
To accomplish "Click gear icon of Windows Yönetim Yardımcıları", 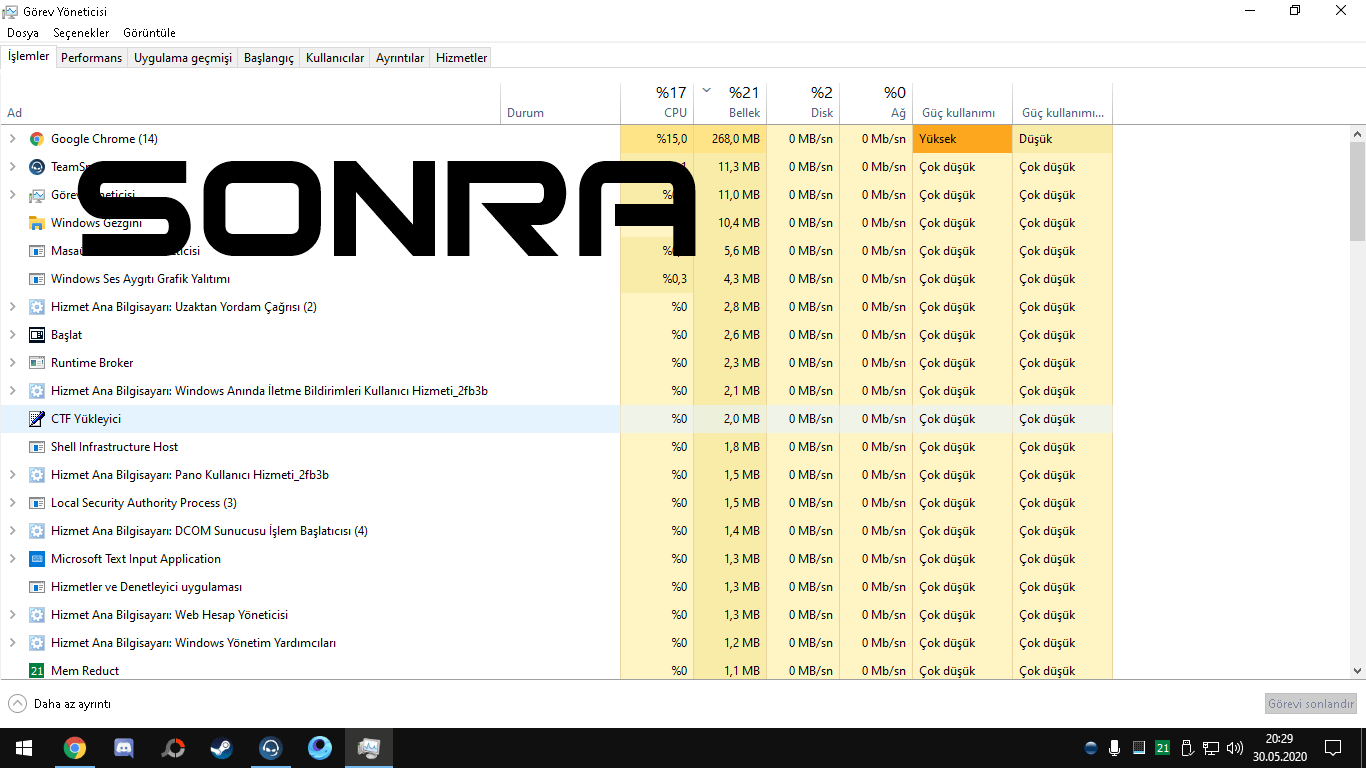I will click(x=37, y=643).
